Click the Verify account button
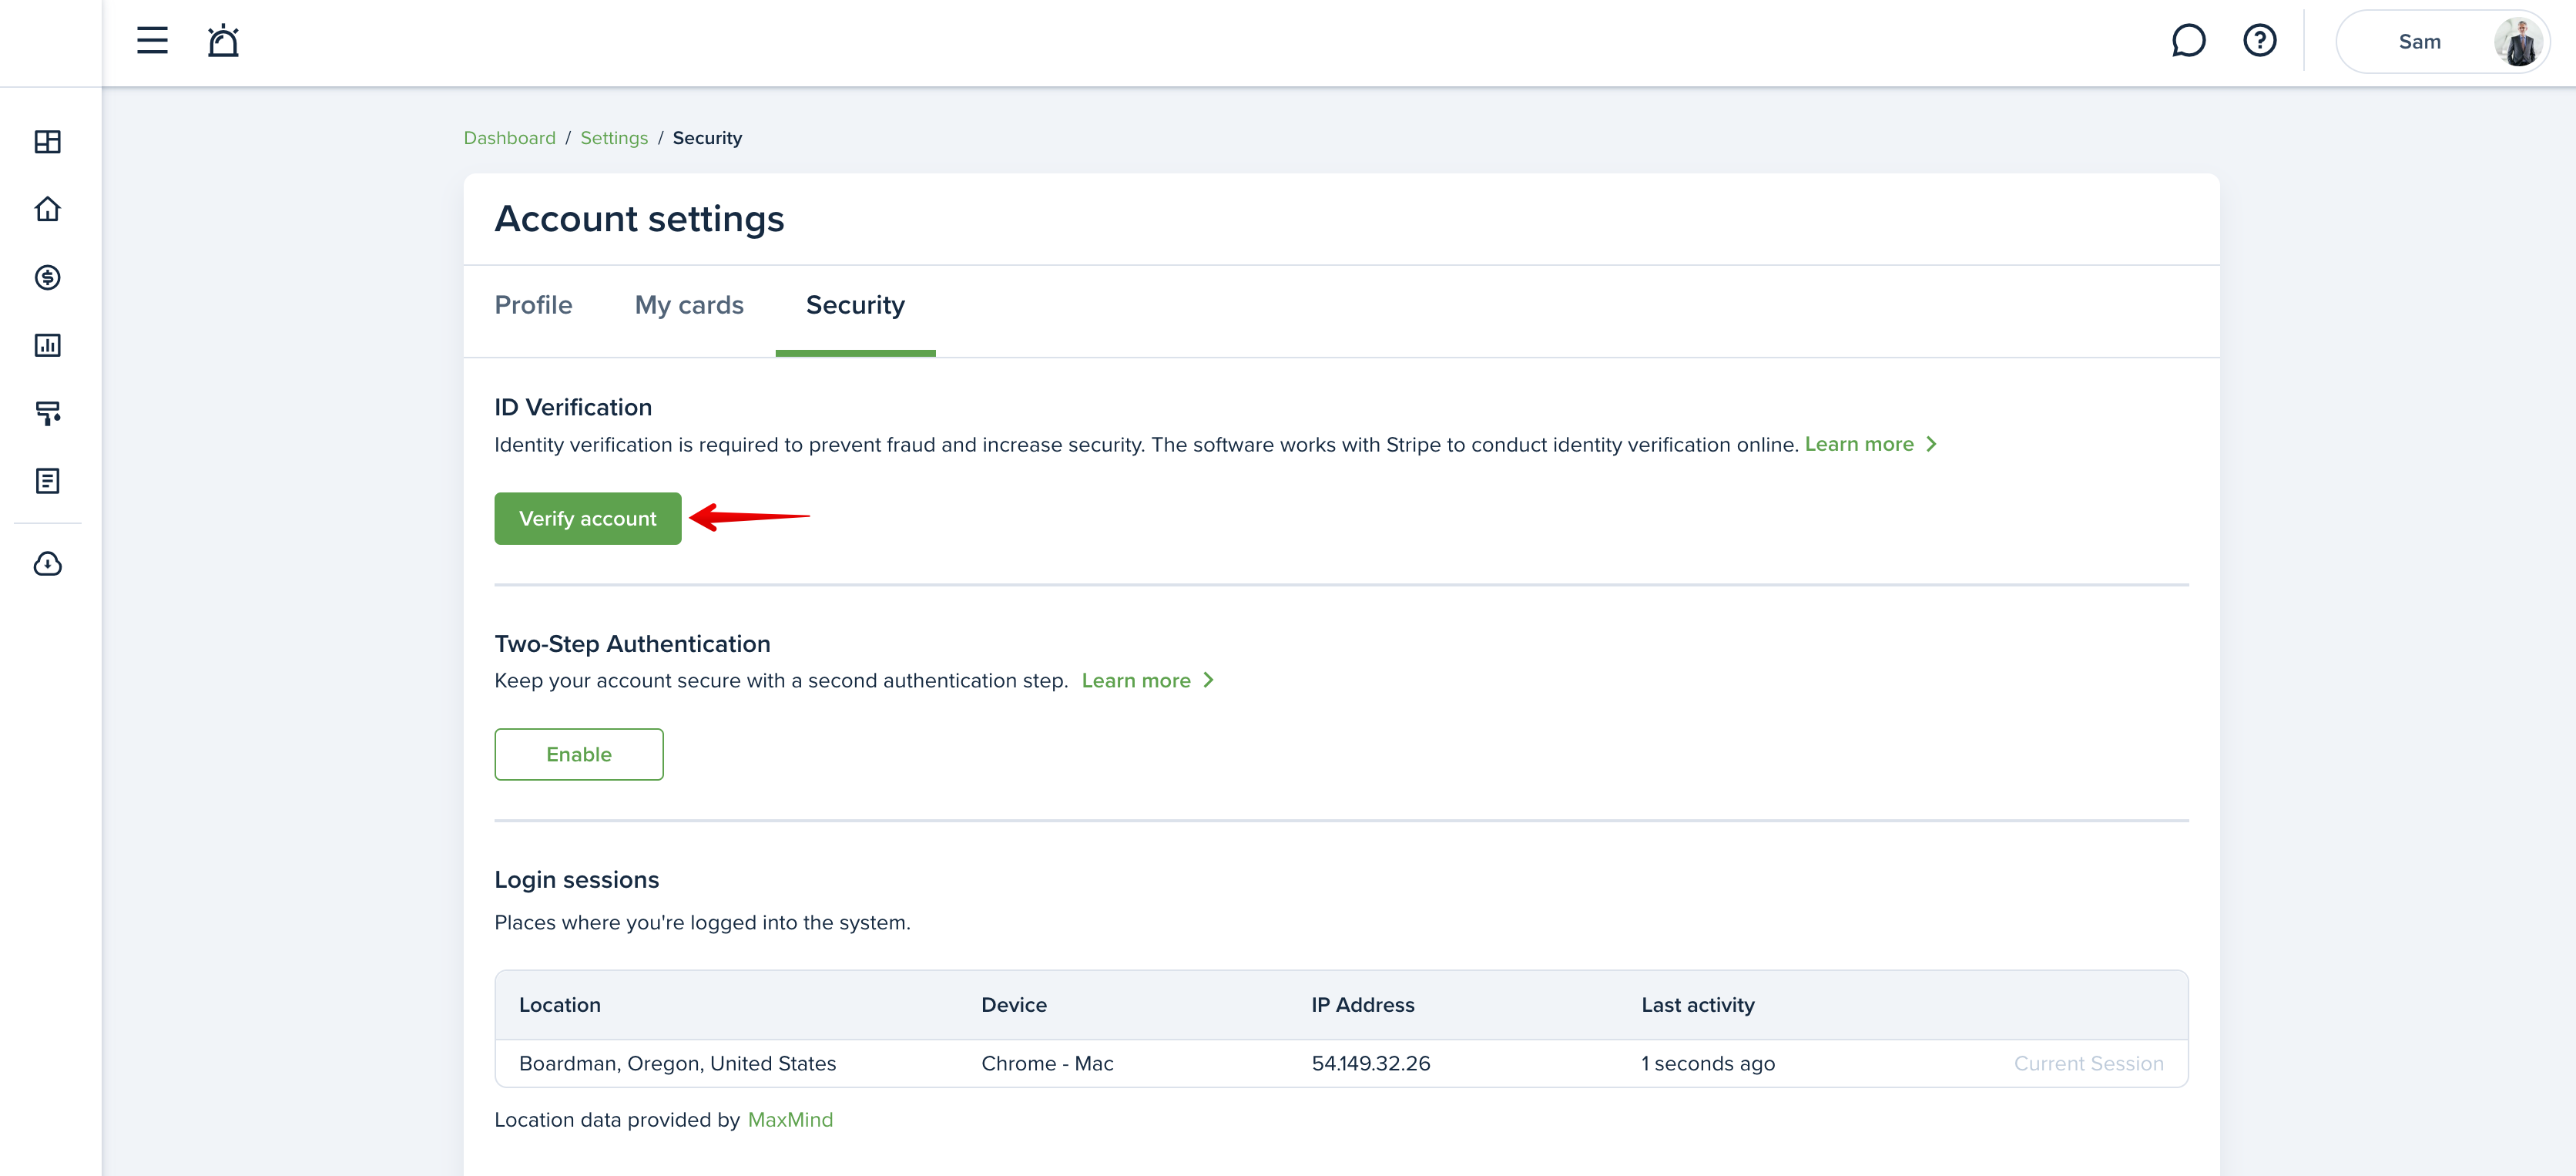2576x1176 pixels. pos(587,518)
